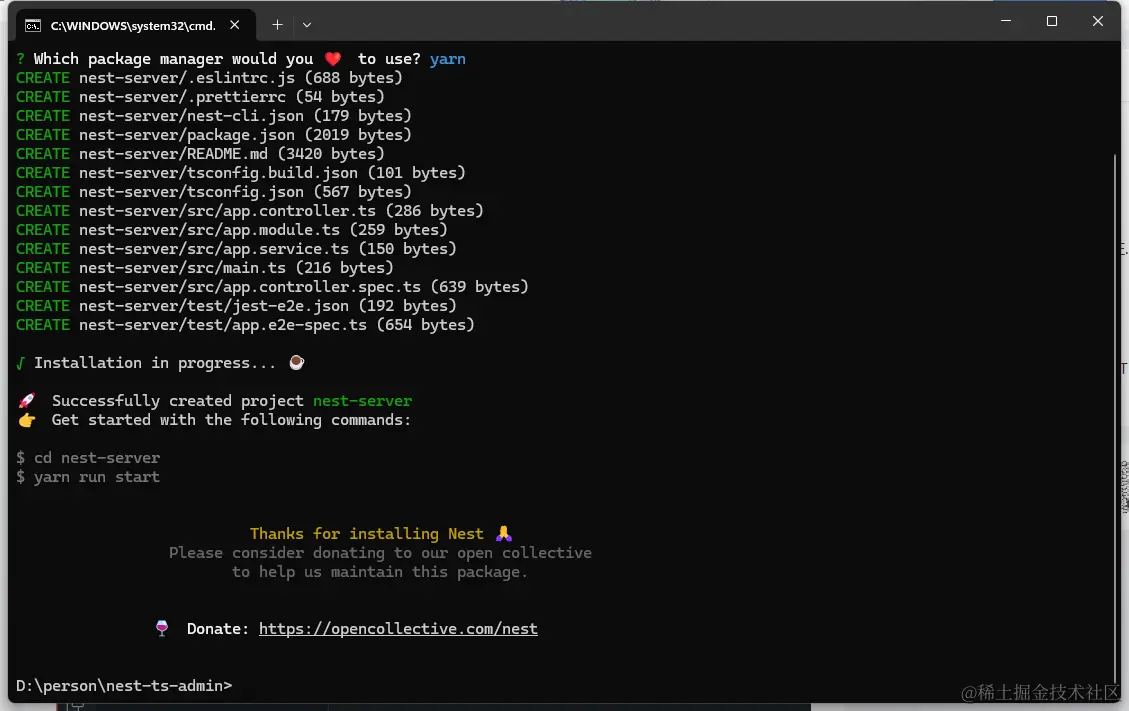Click the package.json CREATE line
The height and width of the screenshot is (711, 1129).
click(x=213, y=135)
